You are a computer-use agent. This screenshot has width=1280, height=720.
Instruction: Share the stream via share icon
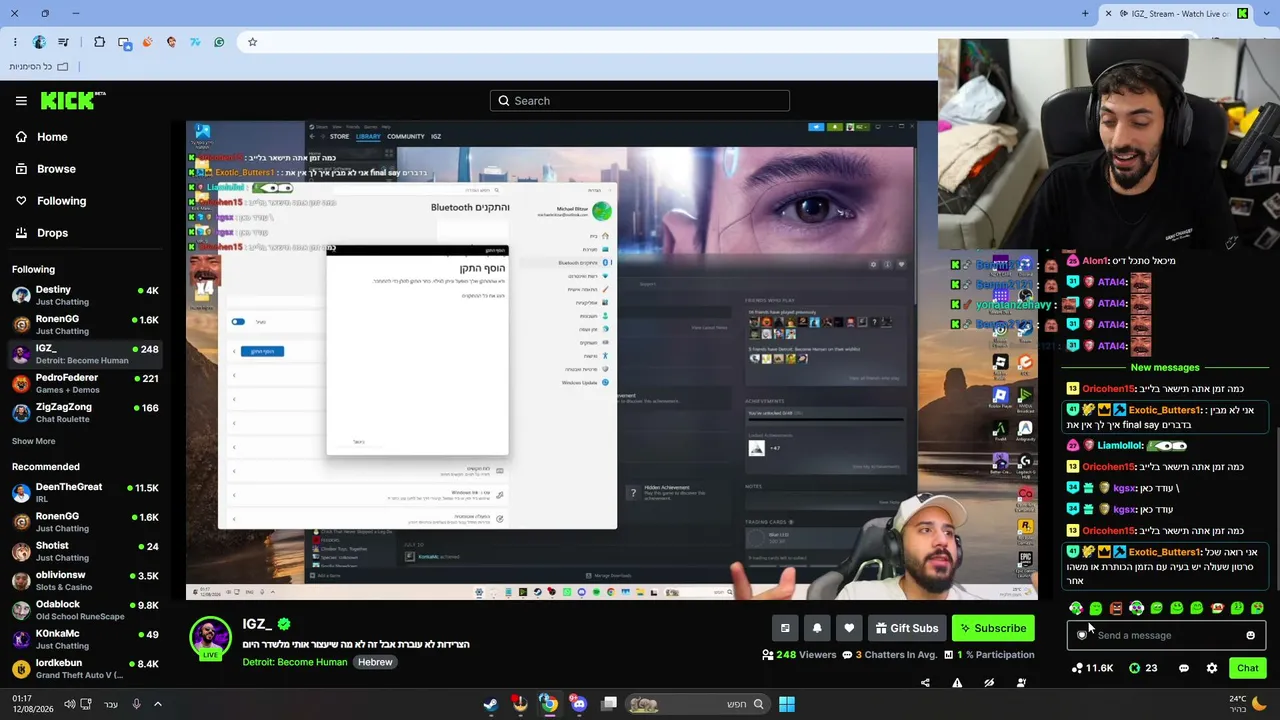click(x=925, y=683)
